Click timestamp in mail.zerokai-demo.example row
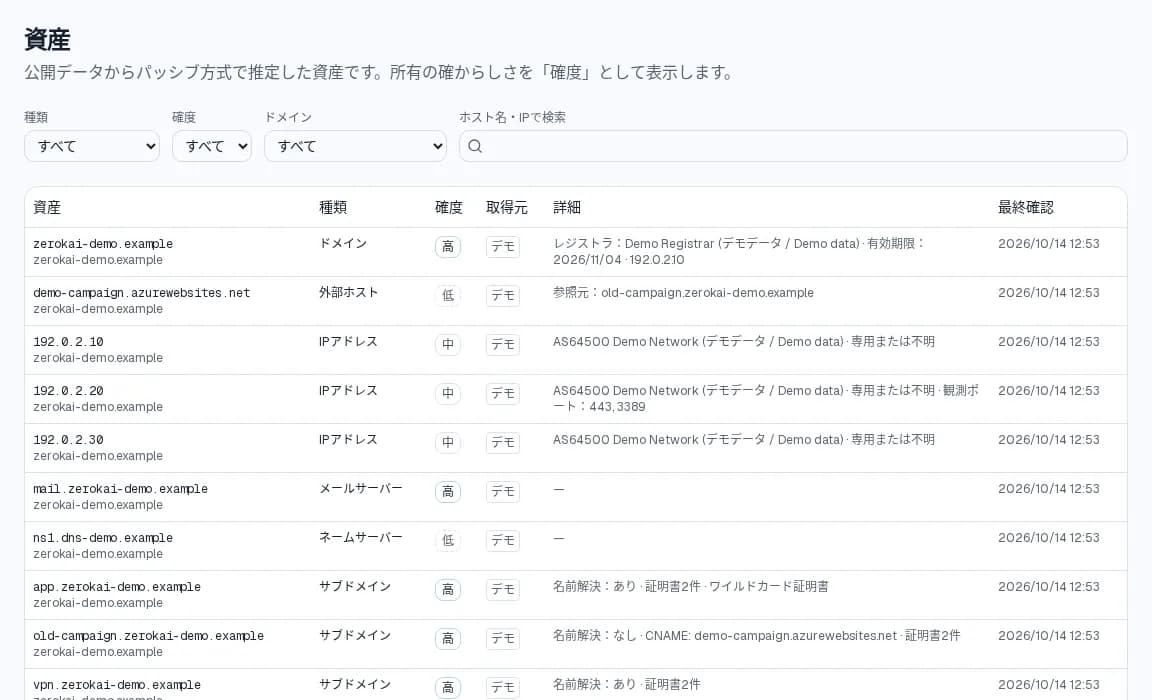The width and height of the screenshot is (1152, 700). [x=1048, y=489]
